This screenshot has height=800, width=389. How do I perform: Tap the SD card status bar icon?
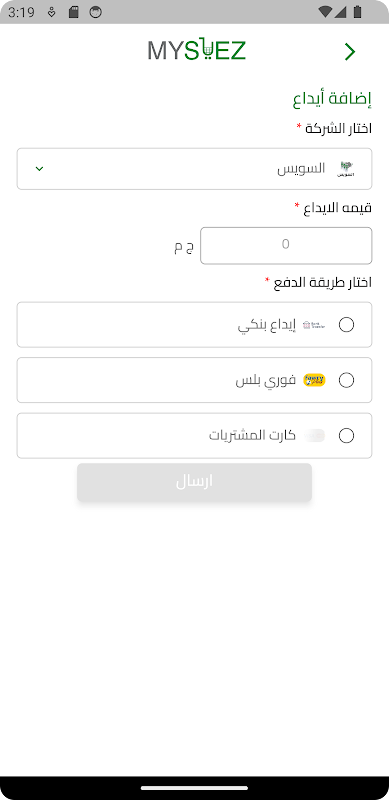click(x=74, y=12)
